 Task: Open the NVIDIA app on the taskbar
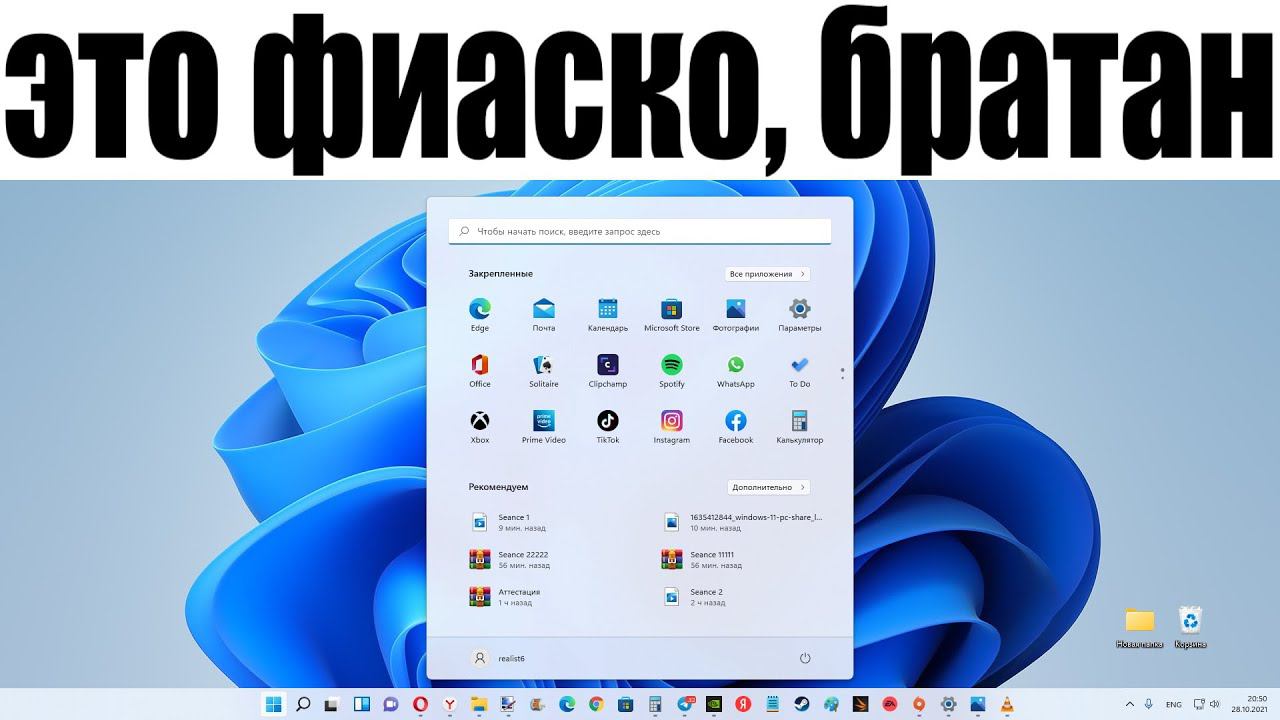point(714,704)
